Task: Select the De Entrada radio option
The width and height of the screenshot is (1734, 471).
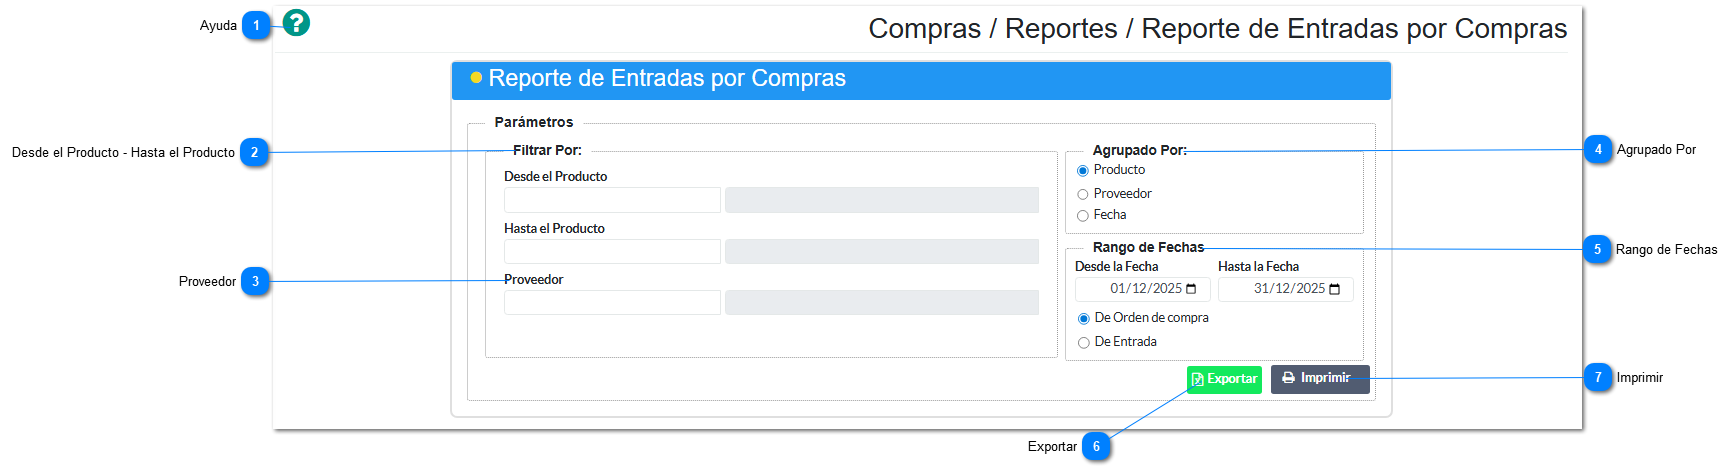Action: (x=1084, y=343)
